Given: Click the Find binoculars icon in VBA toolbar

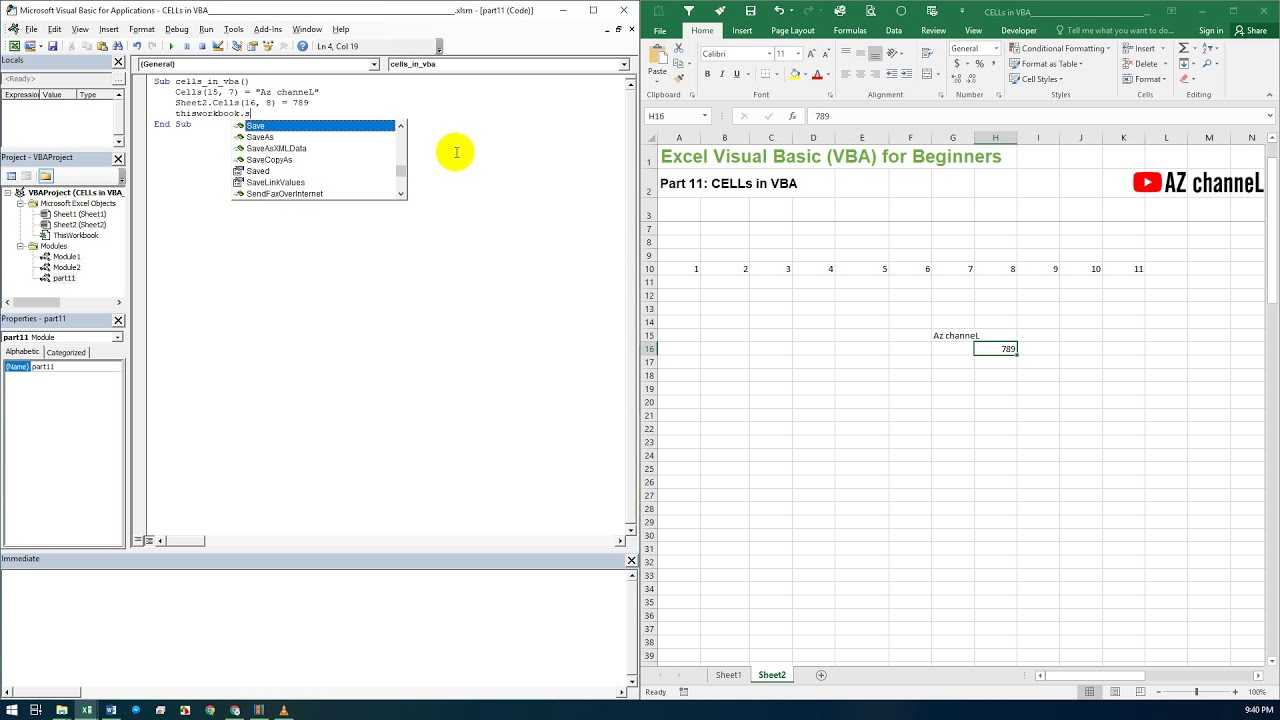Looking at the screenshot, I should click(117, 46).
